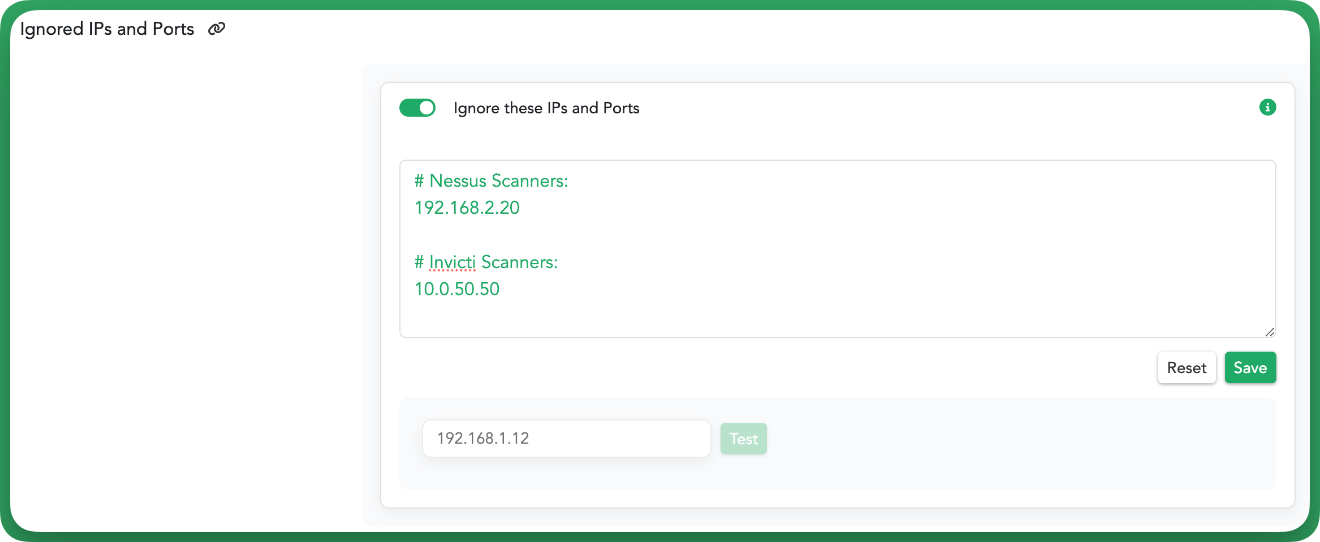Click the blank line between scanner entries
This screenshot has height=542, width=1320.
coord(838,235)
